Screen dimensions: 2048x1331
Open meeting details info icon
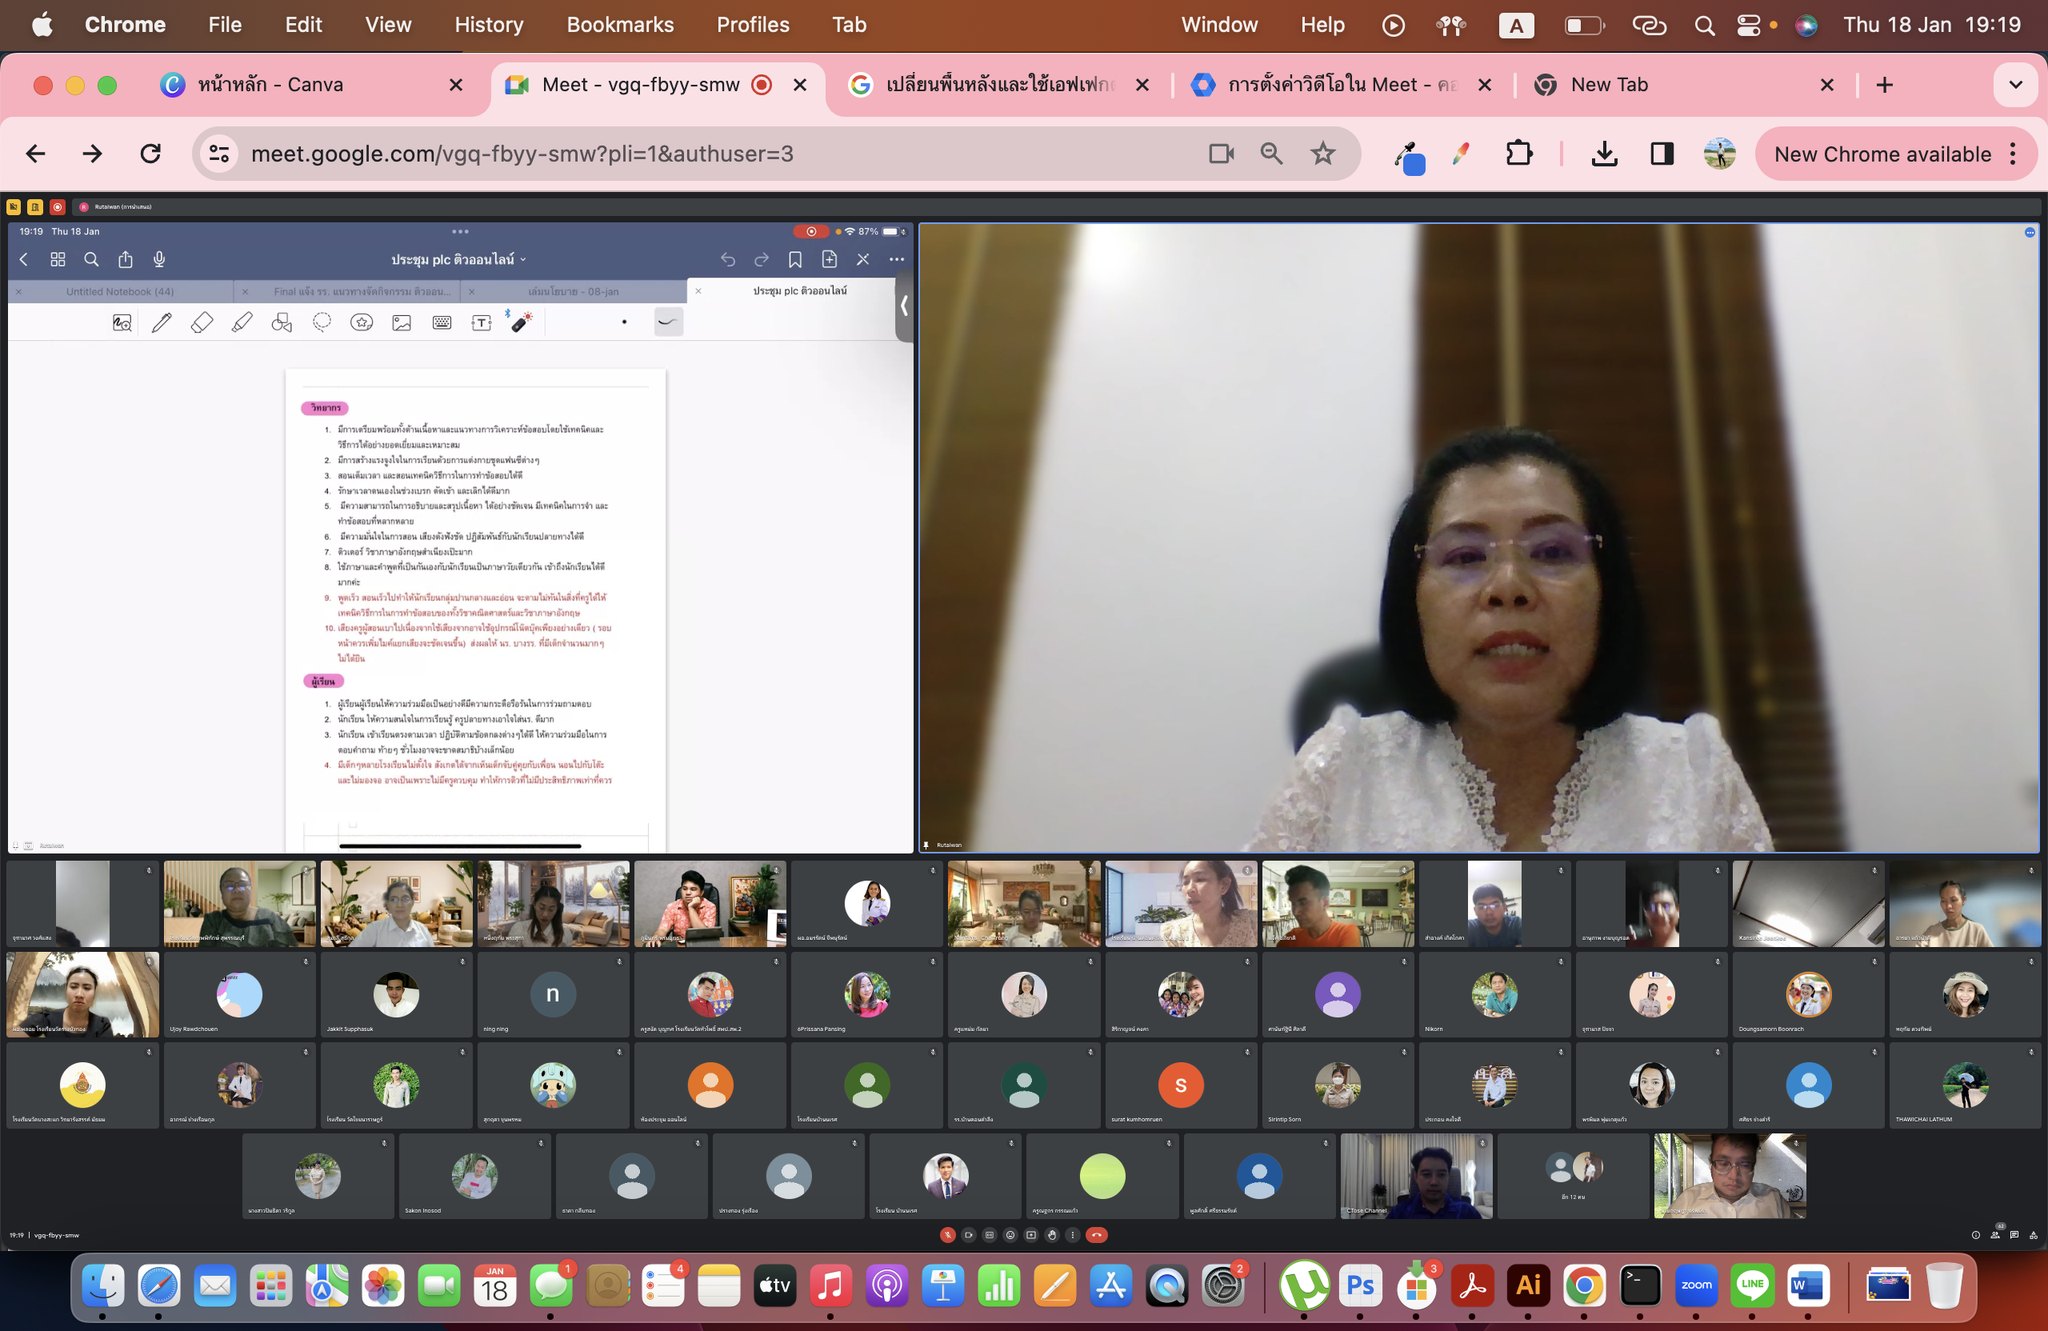(1976, 1235)
